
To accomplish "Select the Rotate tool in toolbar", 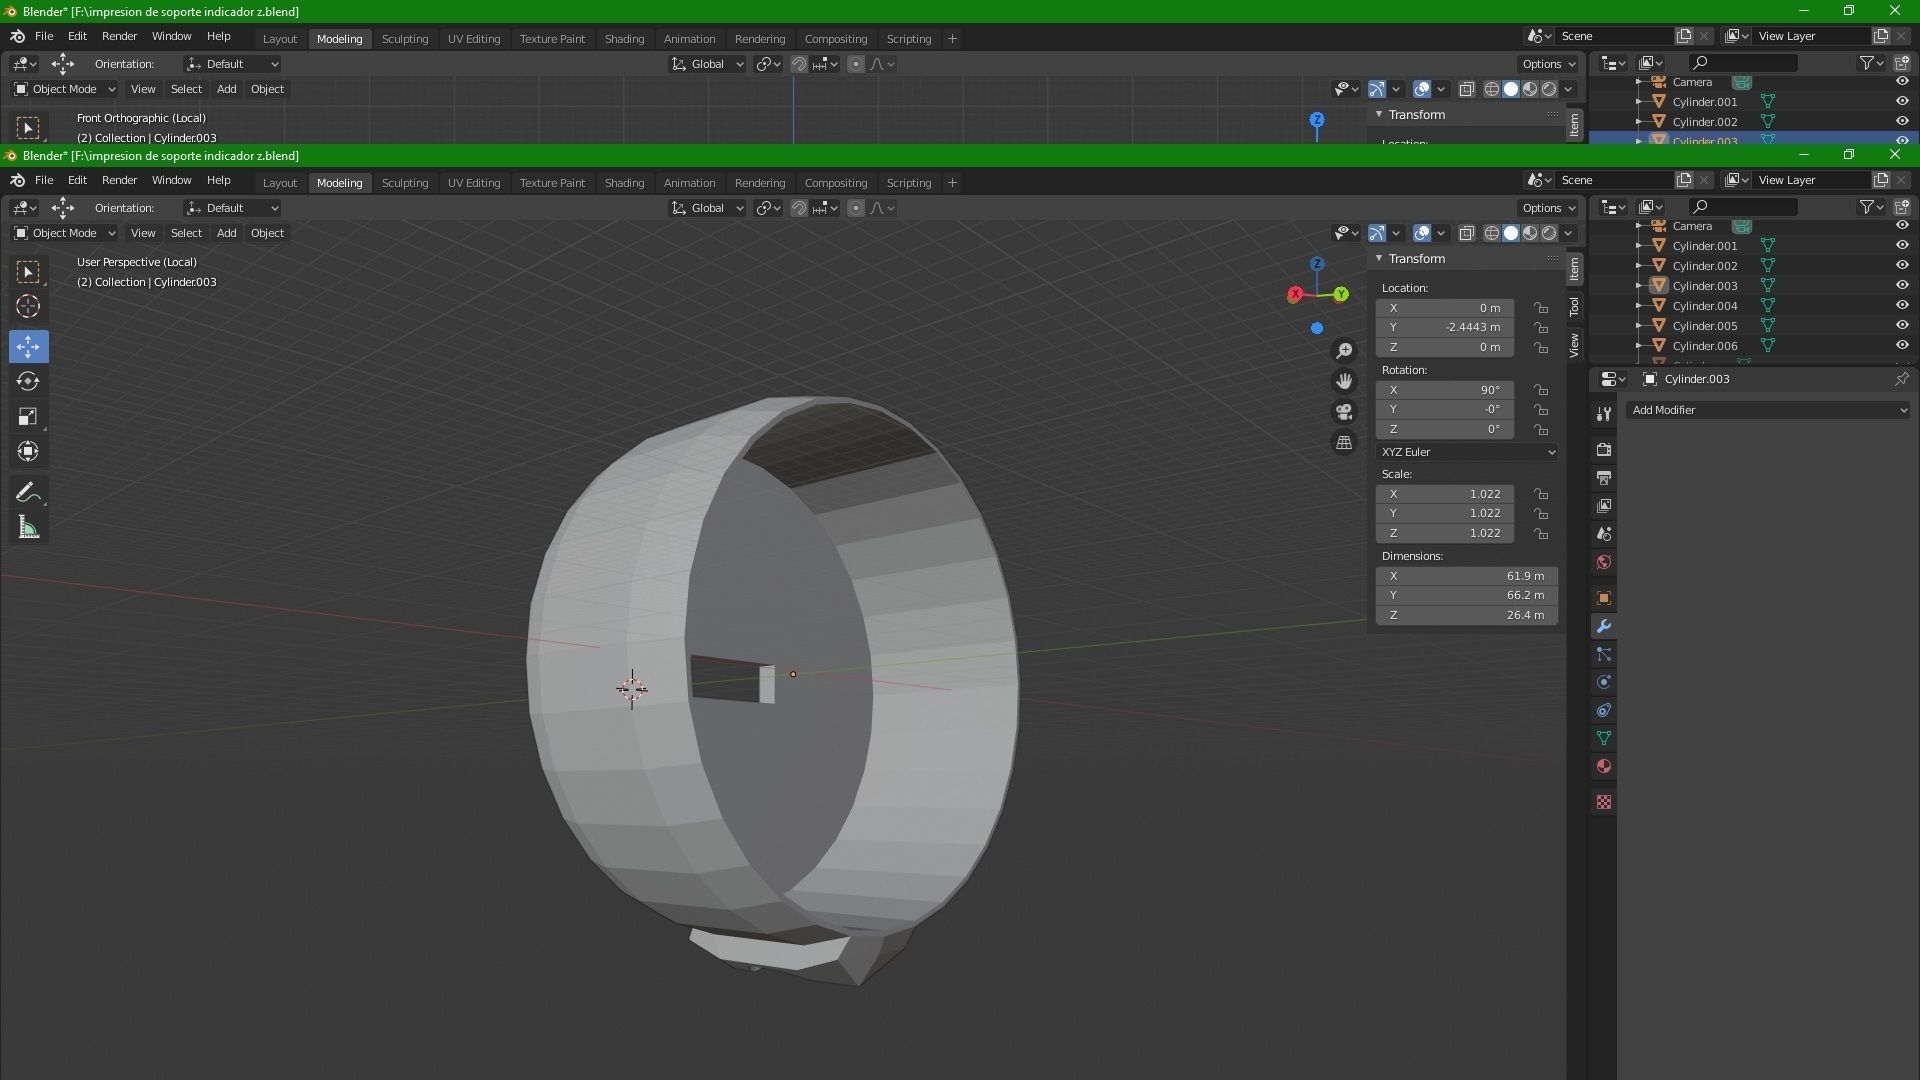I will [x=28, y=381].
